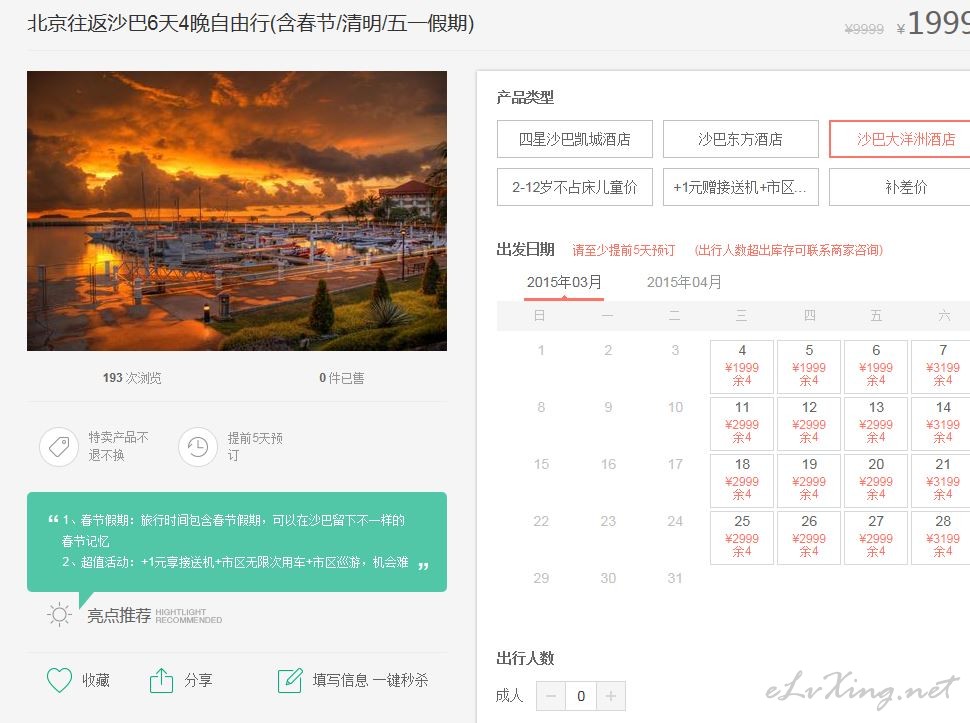Select 沙巴东方酒店 product type
The image size is (970, 723).
coord(740,139)
